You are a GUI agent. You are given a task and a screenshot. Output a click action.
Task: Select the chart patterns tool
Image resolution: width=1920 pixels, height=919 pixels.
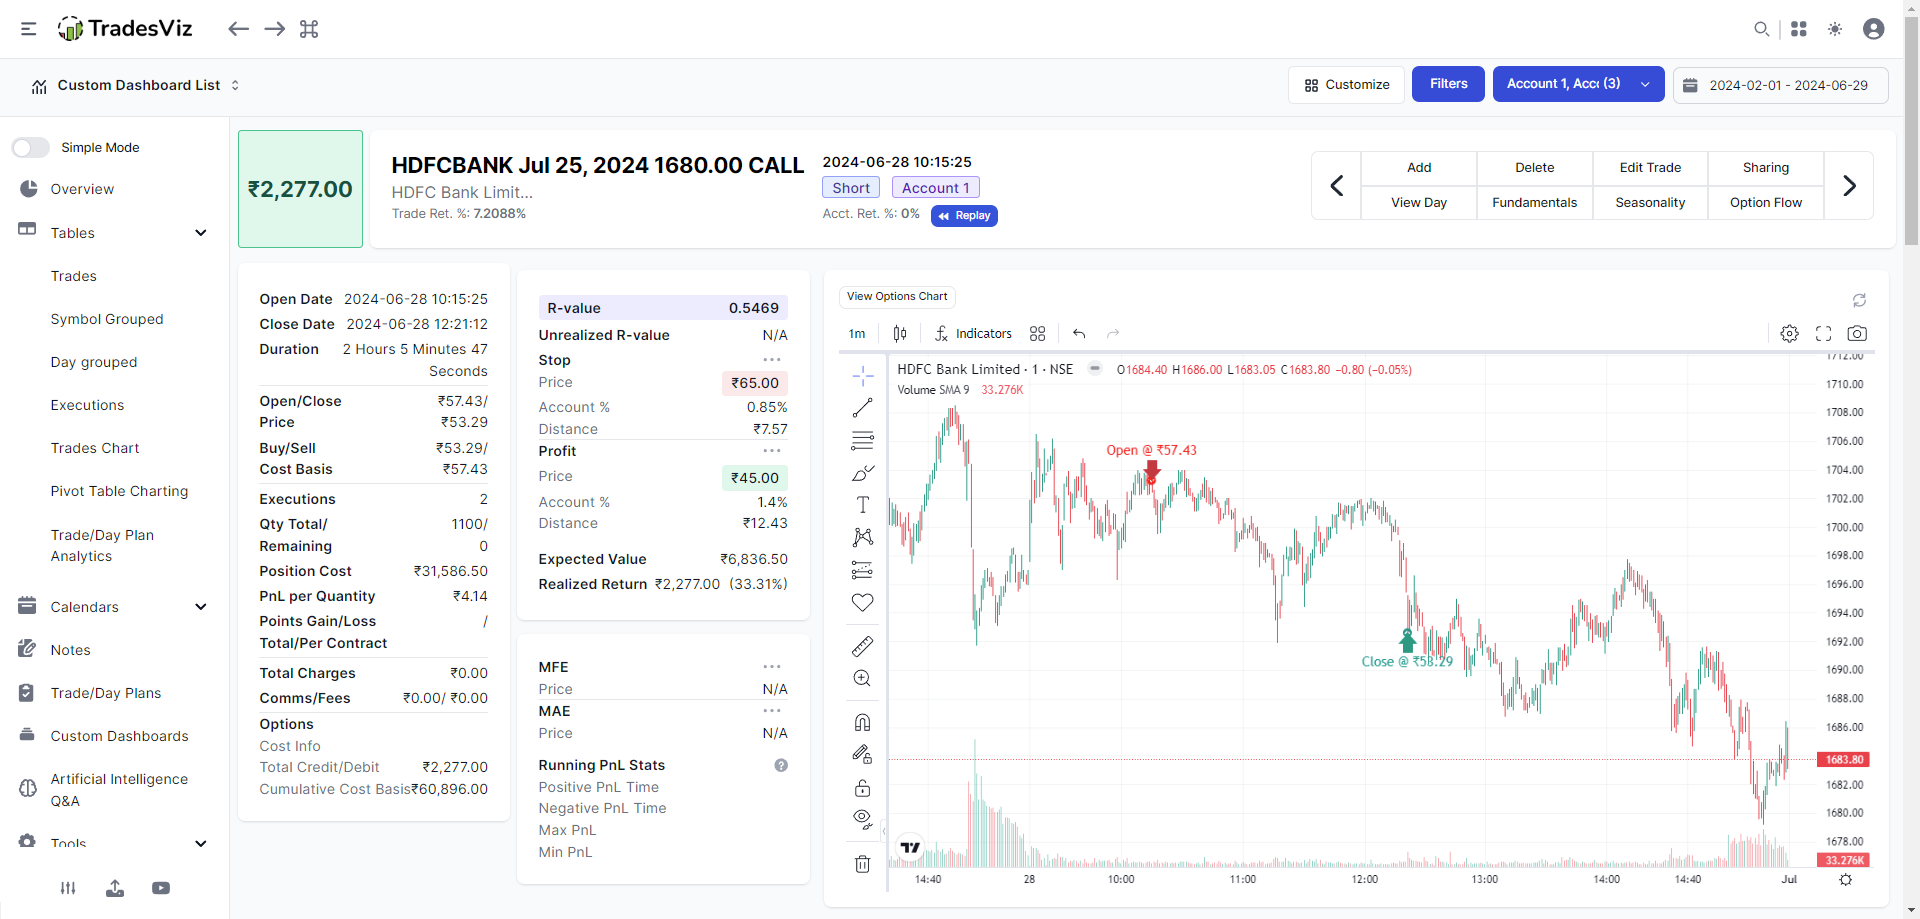863,537
